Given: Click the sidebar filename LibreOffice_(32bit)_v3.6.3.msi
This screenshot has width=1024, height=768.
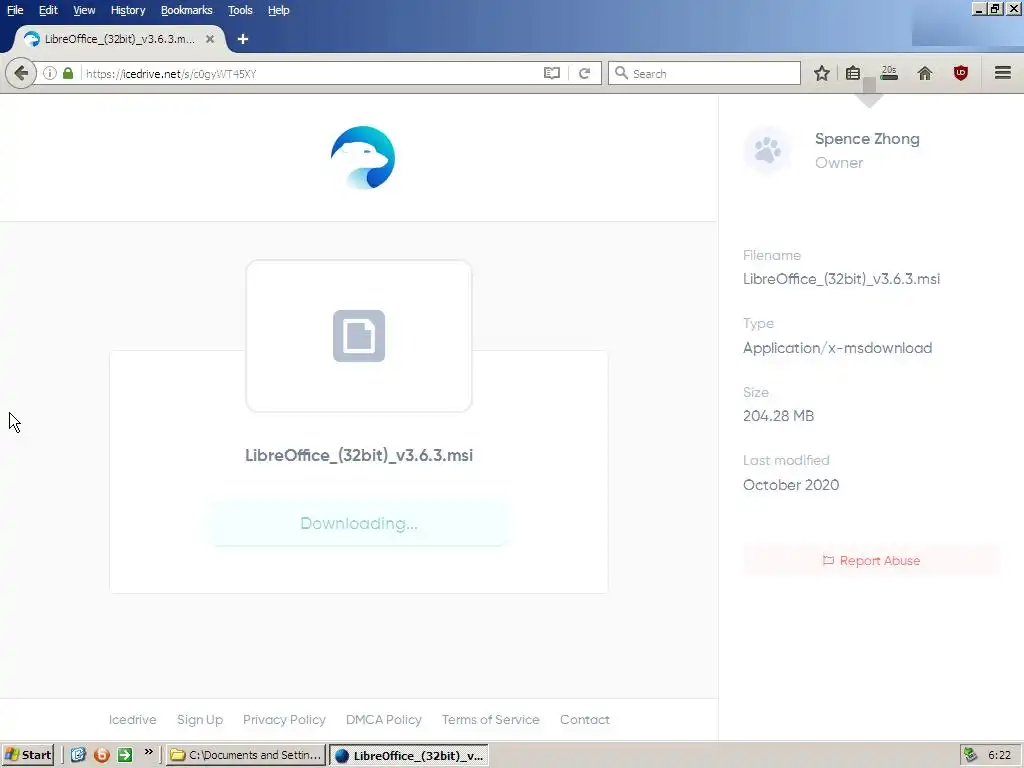Looking at the screenshot, I should click(841, 279).
